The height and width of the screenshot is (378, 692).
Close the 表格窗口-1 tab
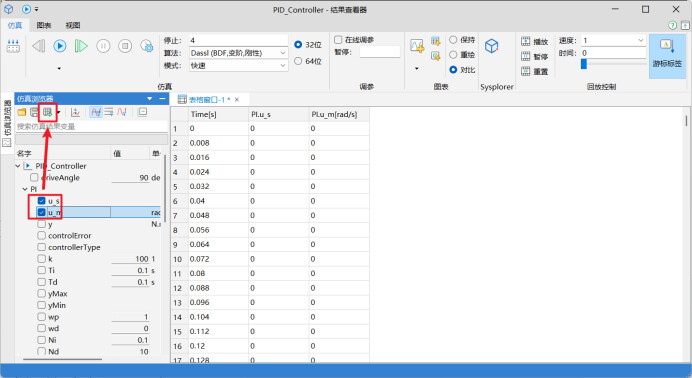coord(237,100)
